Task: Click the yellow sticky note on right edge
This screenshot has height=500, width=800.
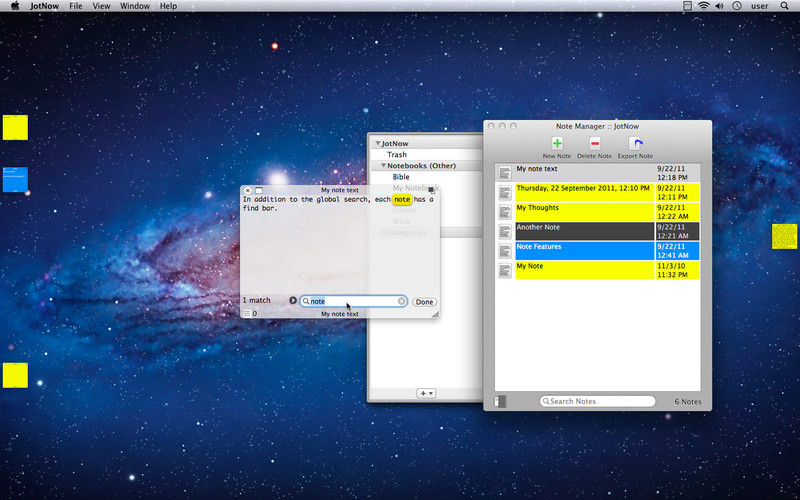Action: [x=784, y=236]
